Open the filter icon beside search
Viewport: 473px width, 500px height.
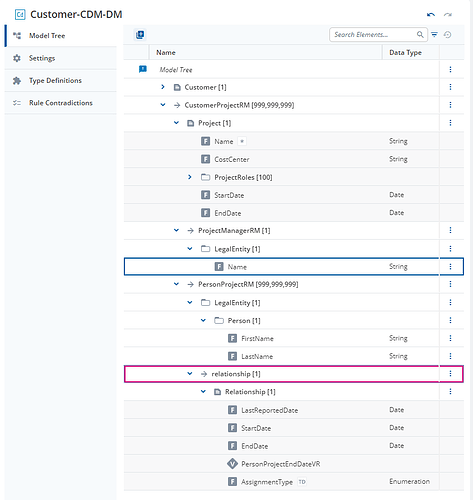pos(434,34)
